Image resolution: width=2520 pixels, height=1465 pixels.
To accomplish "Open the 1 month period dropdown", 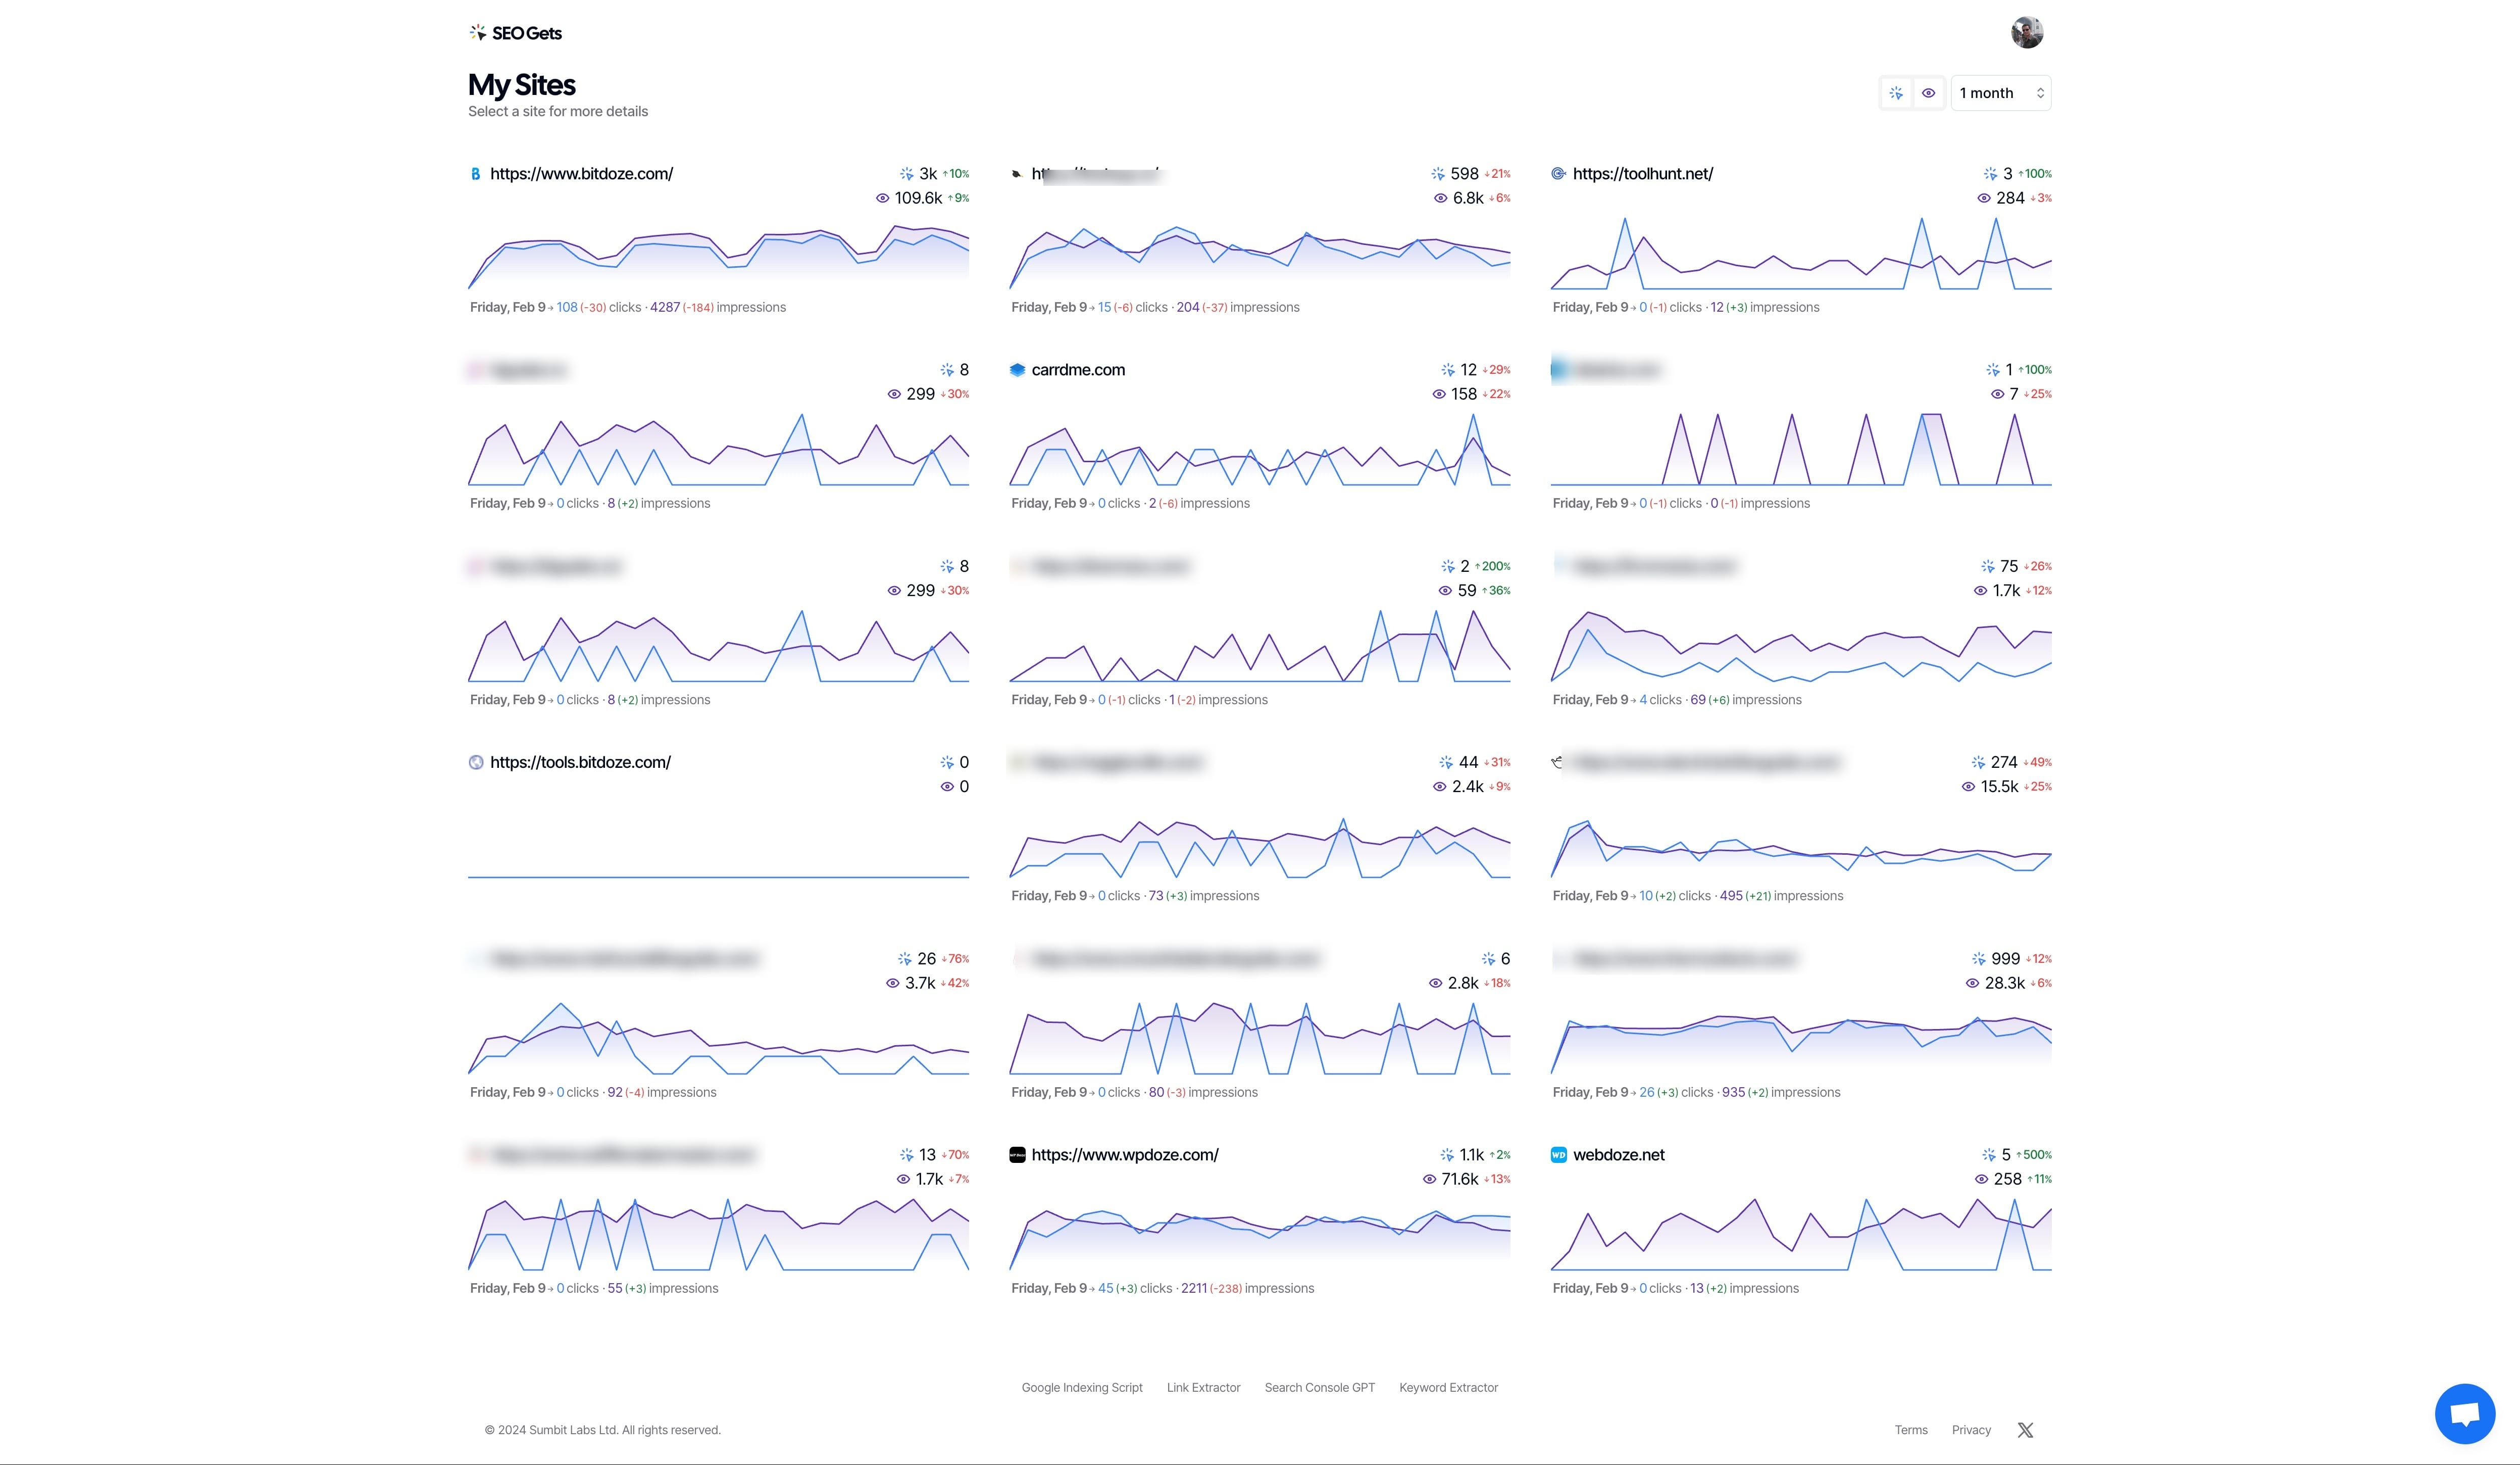I will [2000, 92].
